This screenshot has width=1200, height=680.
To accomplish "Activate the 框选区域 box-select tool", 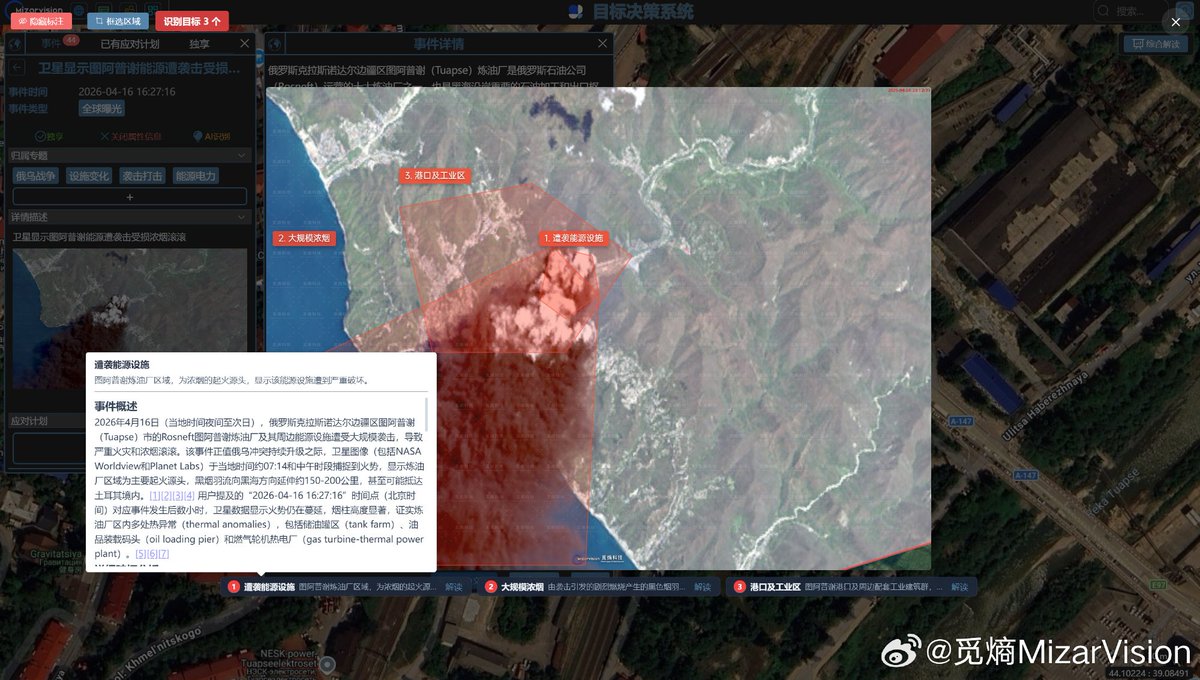I will [118, 20].
